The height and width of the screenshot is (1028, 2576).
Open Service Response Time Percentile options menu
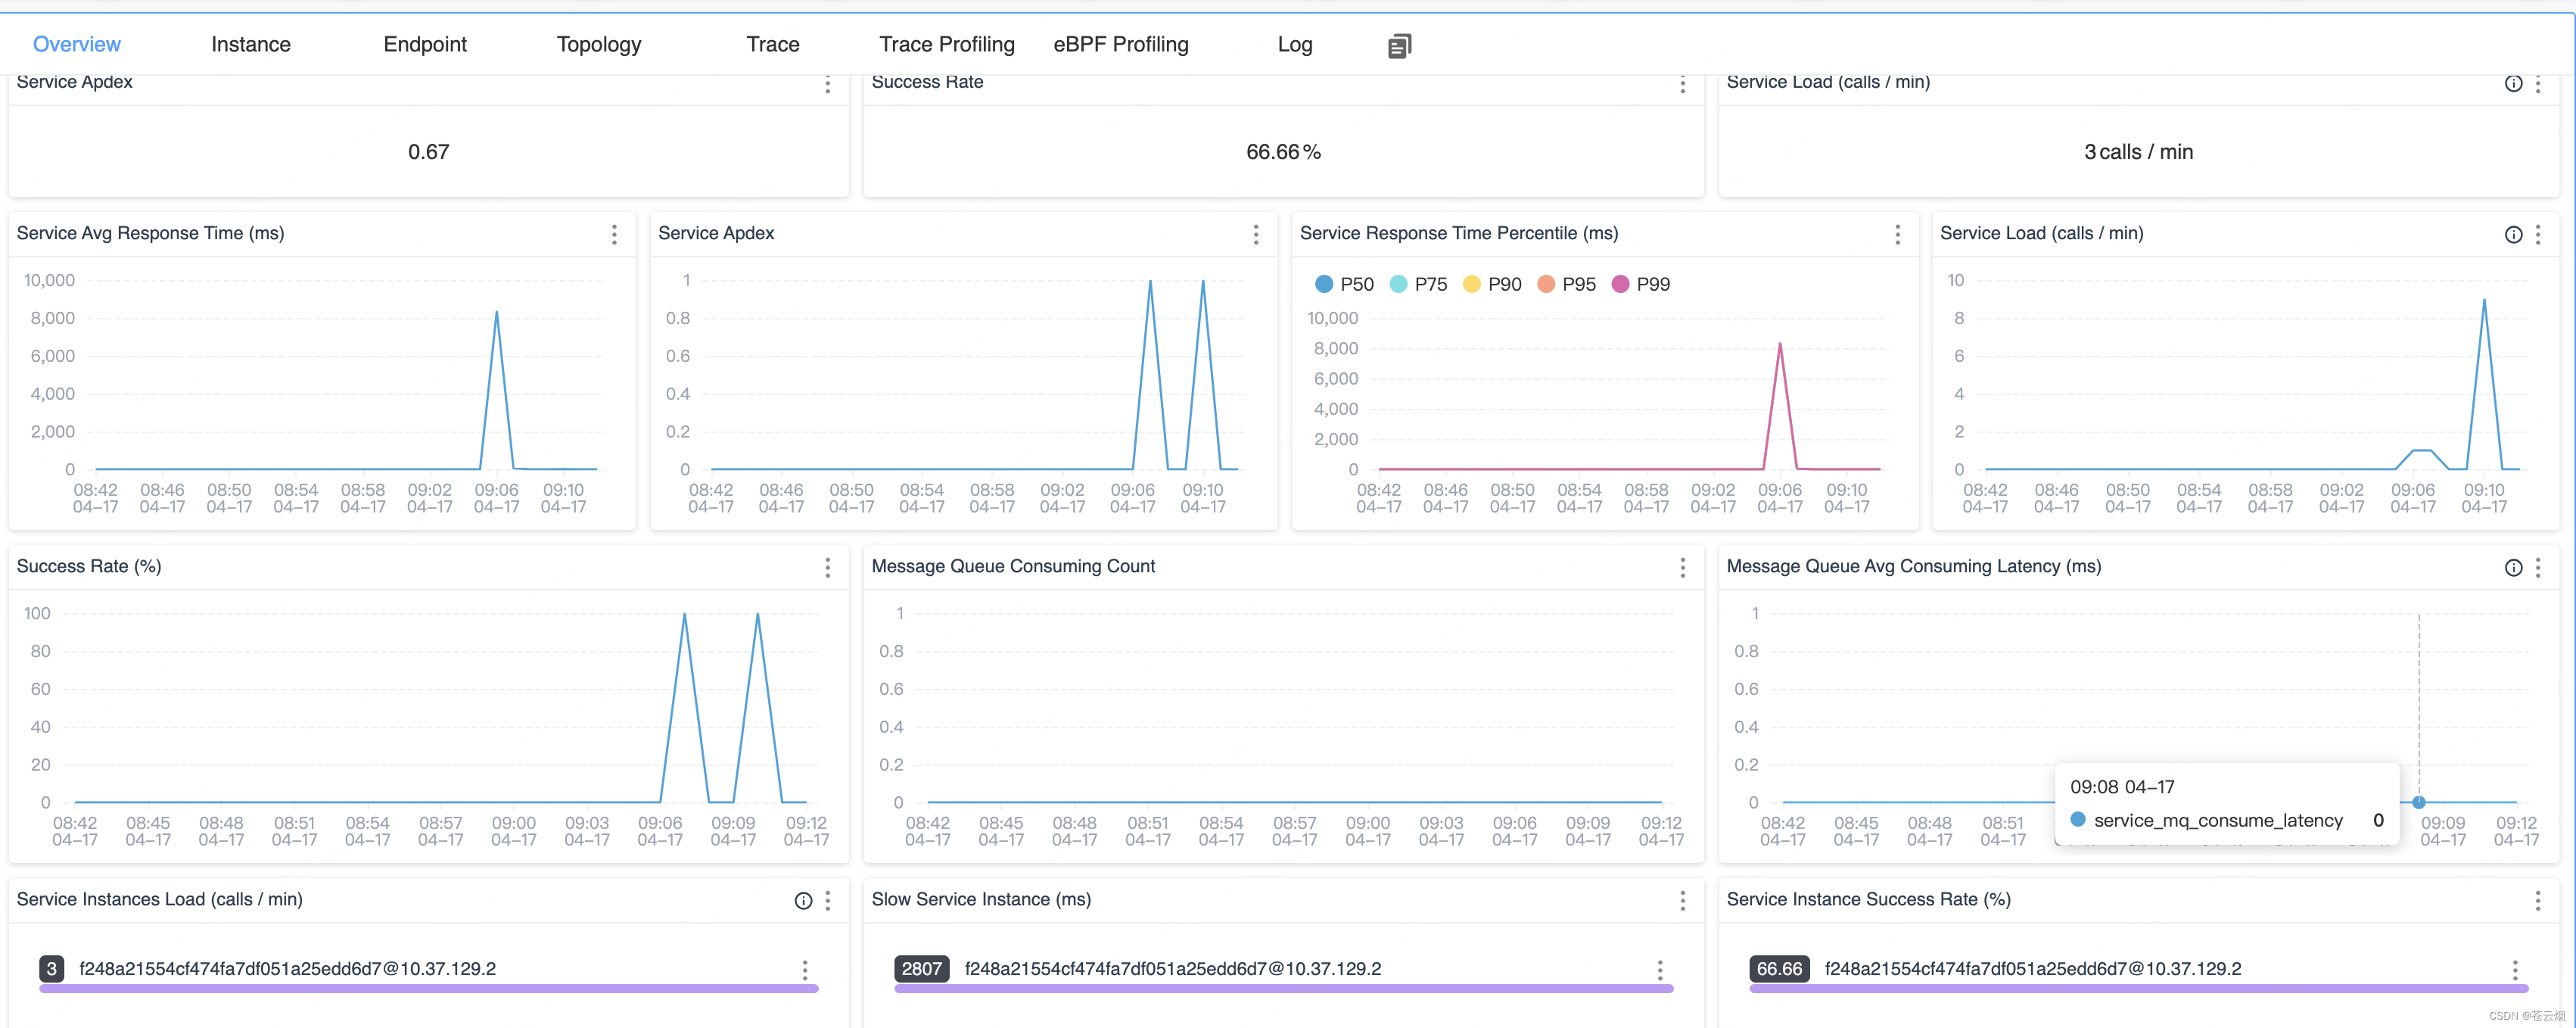tap(1897, 234)
